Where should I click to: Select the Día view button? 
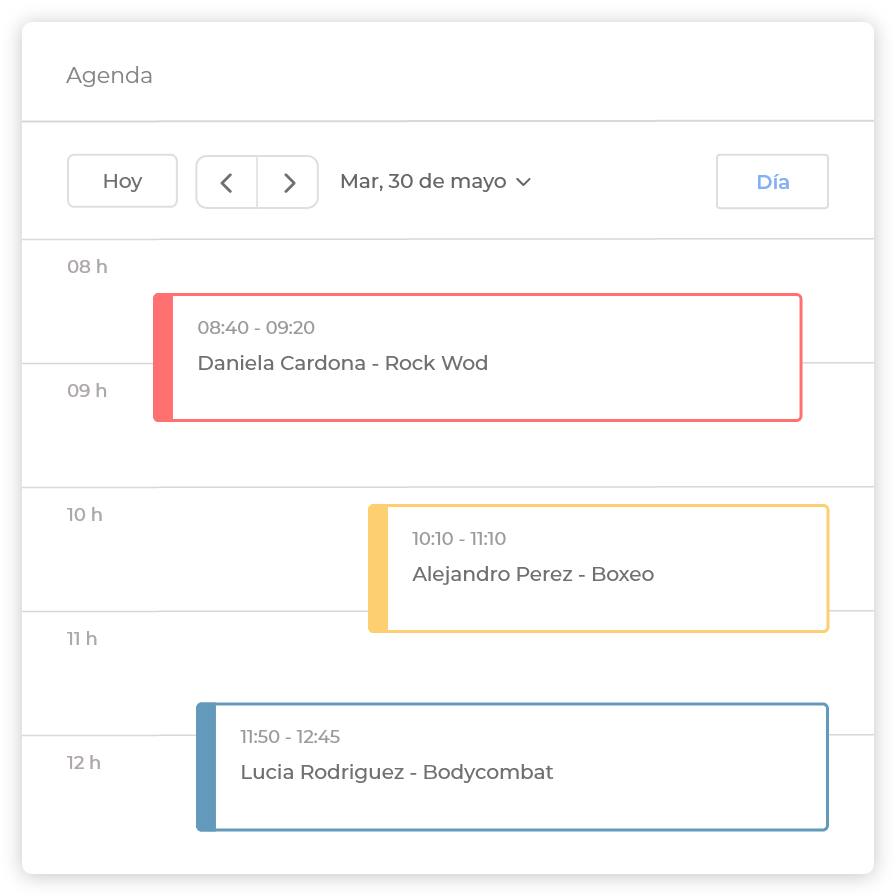(772, 182)
